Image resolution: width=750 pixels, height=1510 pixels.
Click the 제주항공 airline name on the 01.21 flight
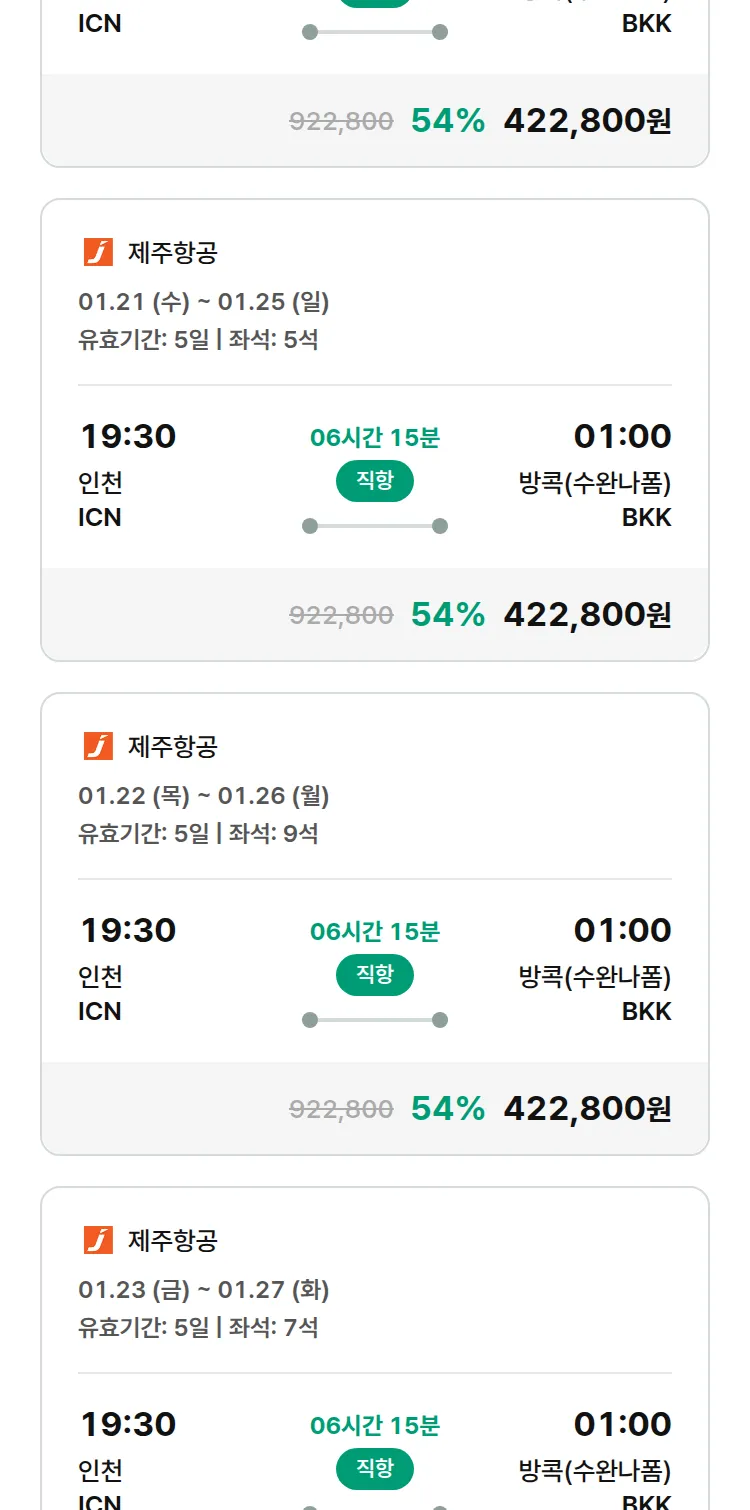173,253
